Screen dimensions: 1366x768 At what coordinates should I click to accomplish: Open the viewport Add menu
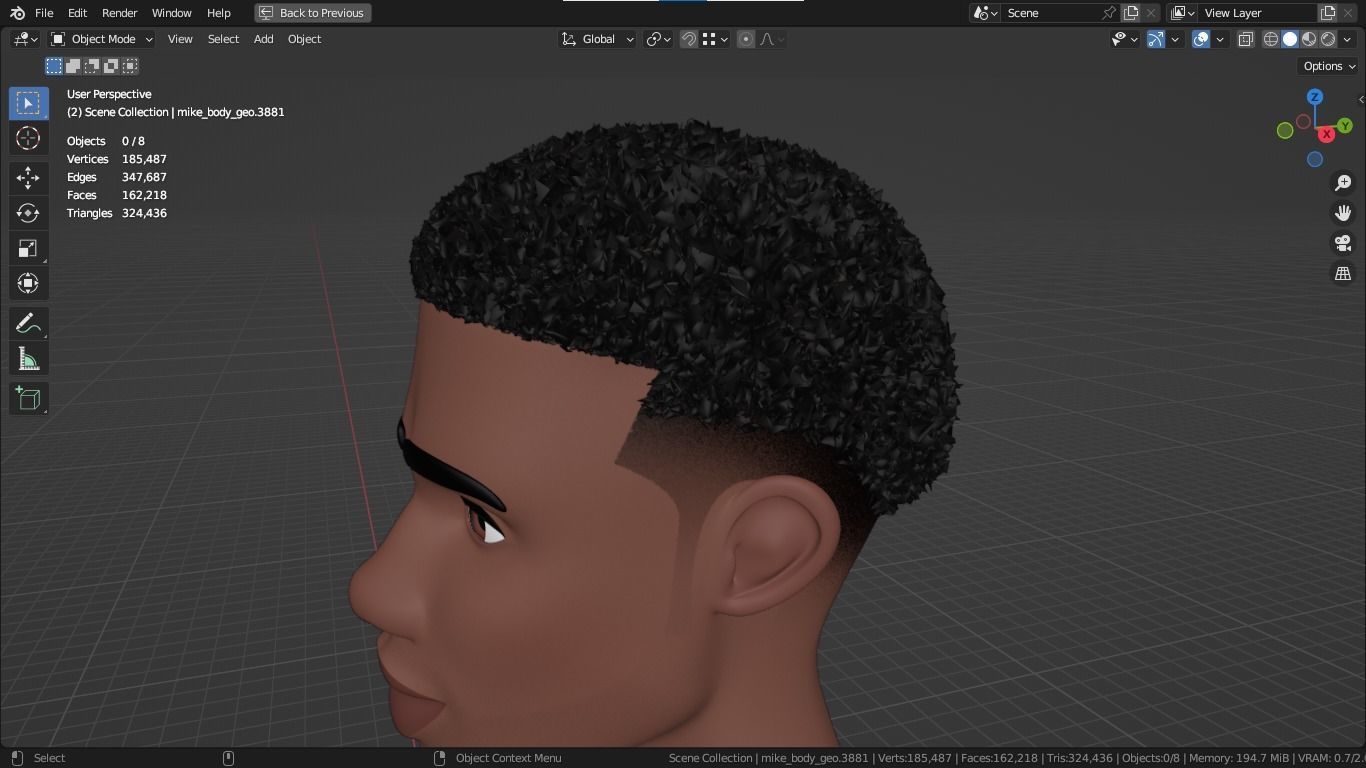click(263, 39)
